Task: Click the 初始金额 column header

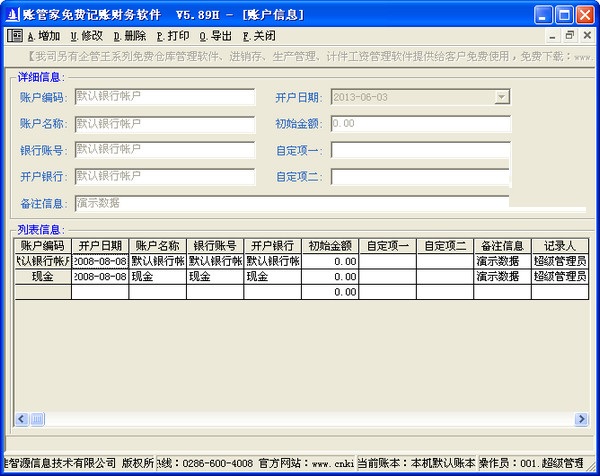Action: [x=330, y=246]
